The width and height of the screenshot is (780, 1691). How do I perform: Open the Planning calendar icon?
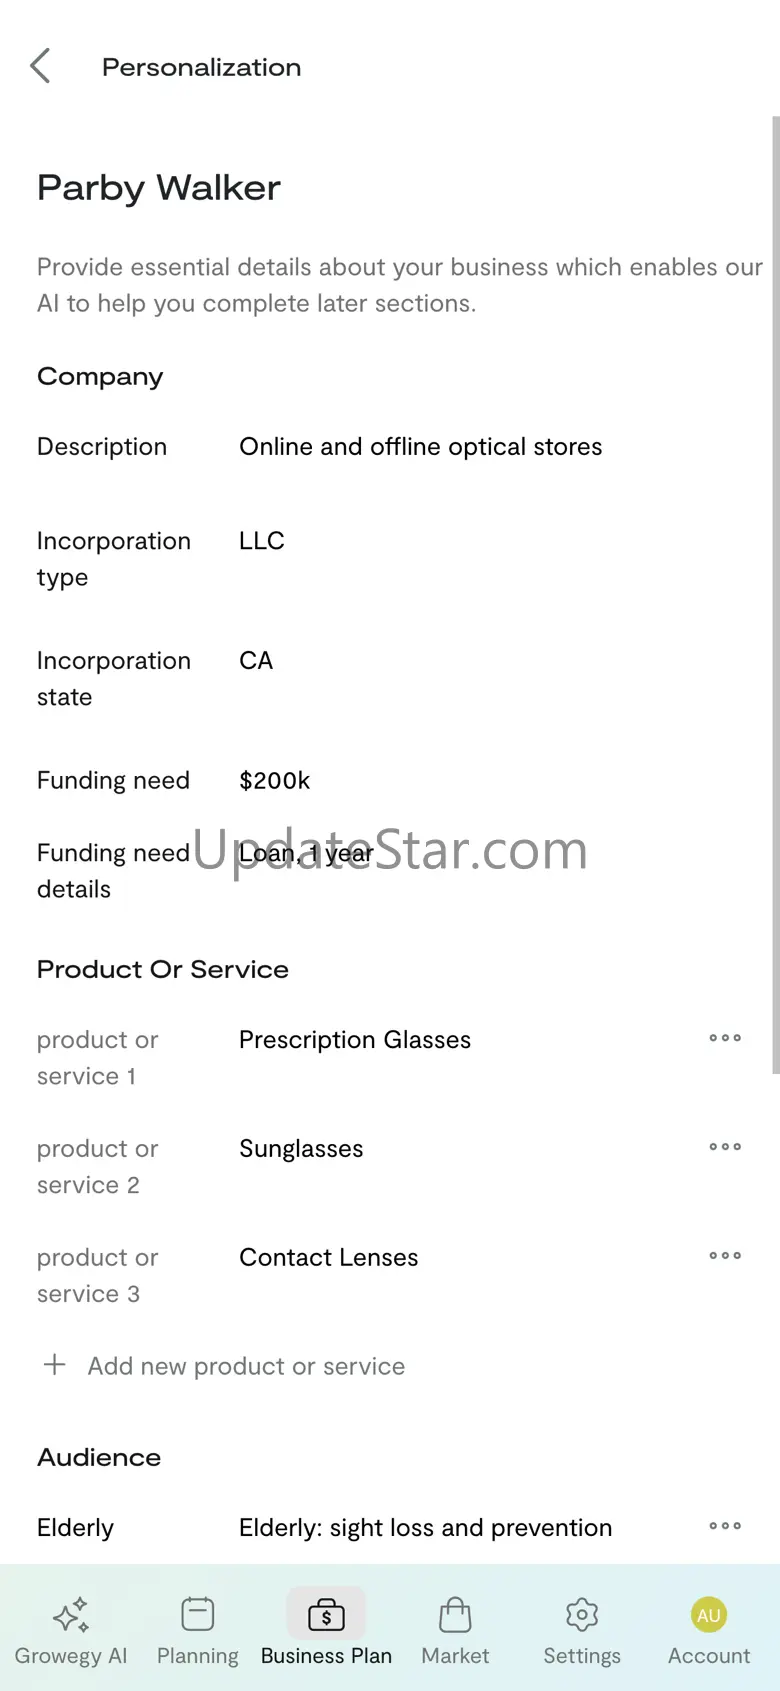click(198, 1614)
